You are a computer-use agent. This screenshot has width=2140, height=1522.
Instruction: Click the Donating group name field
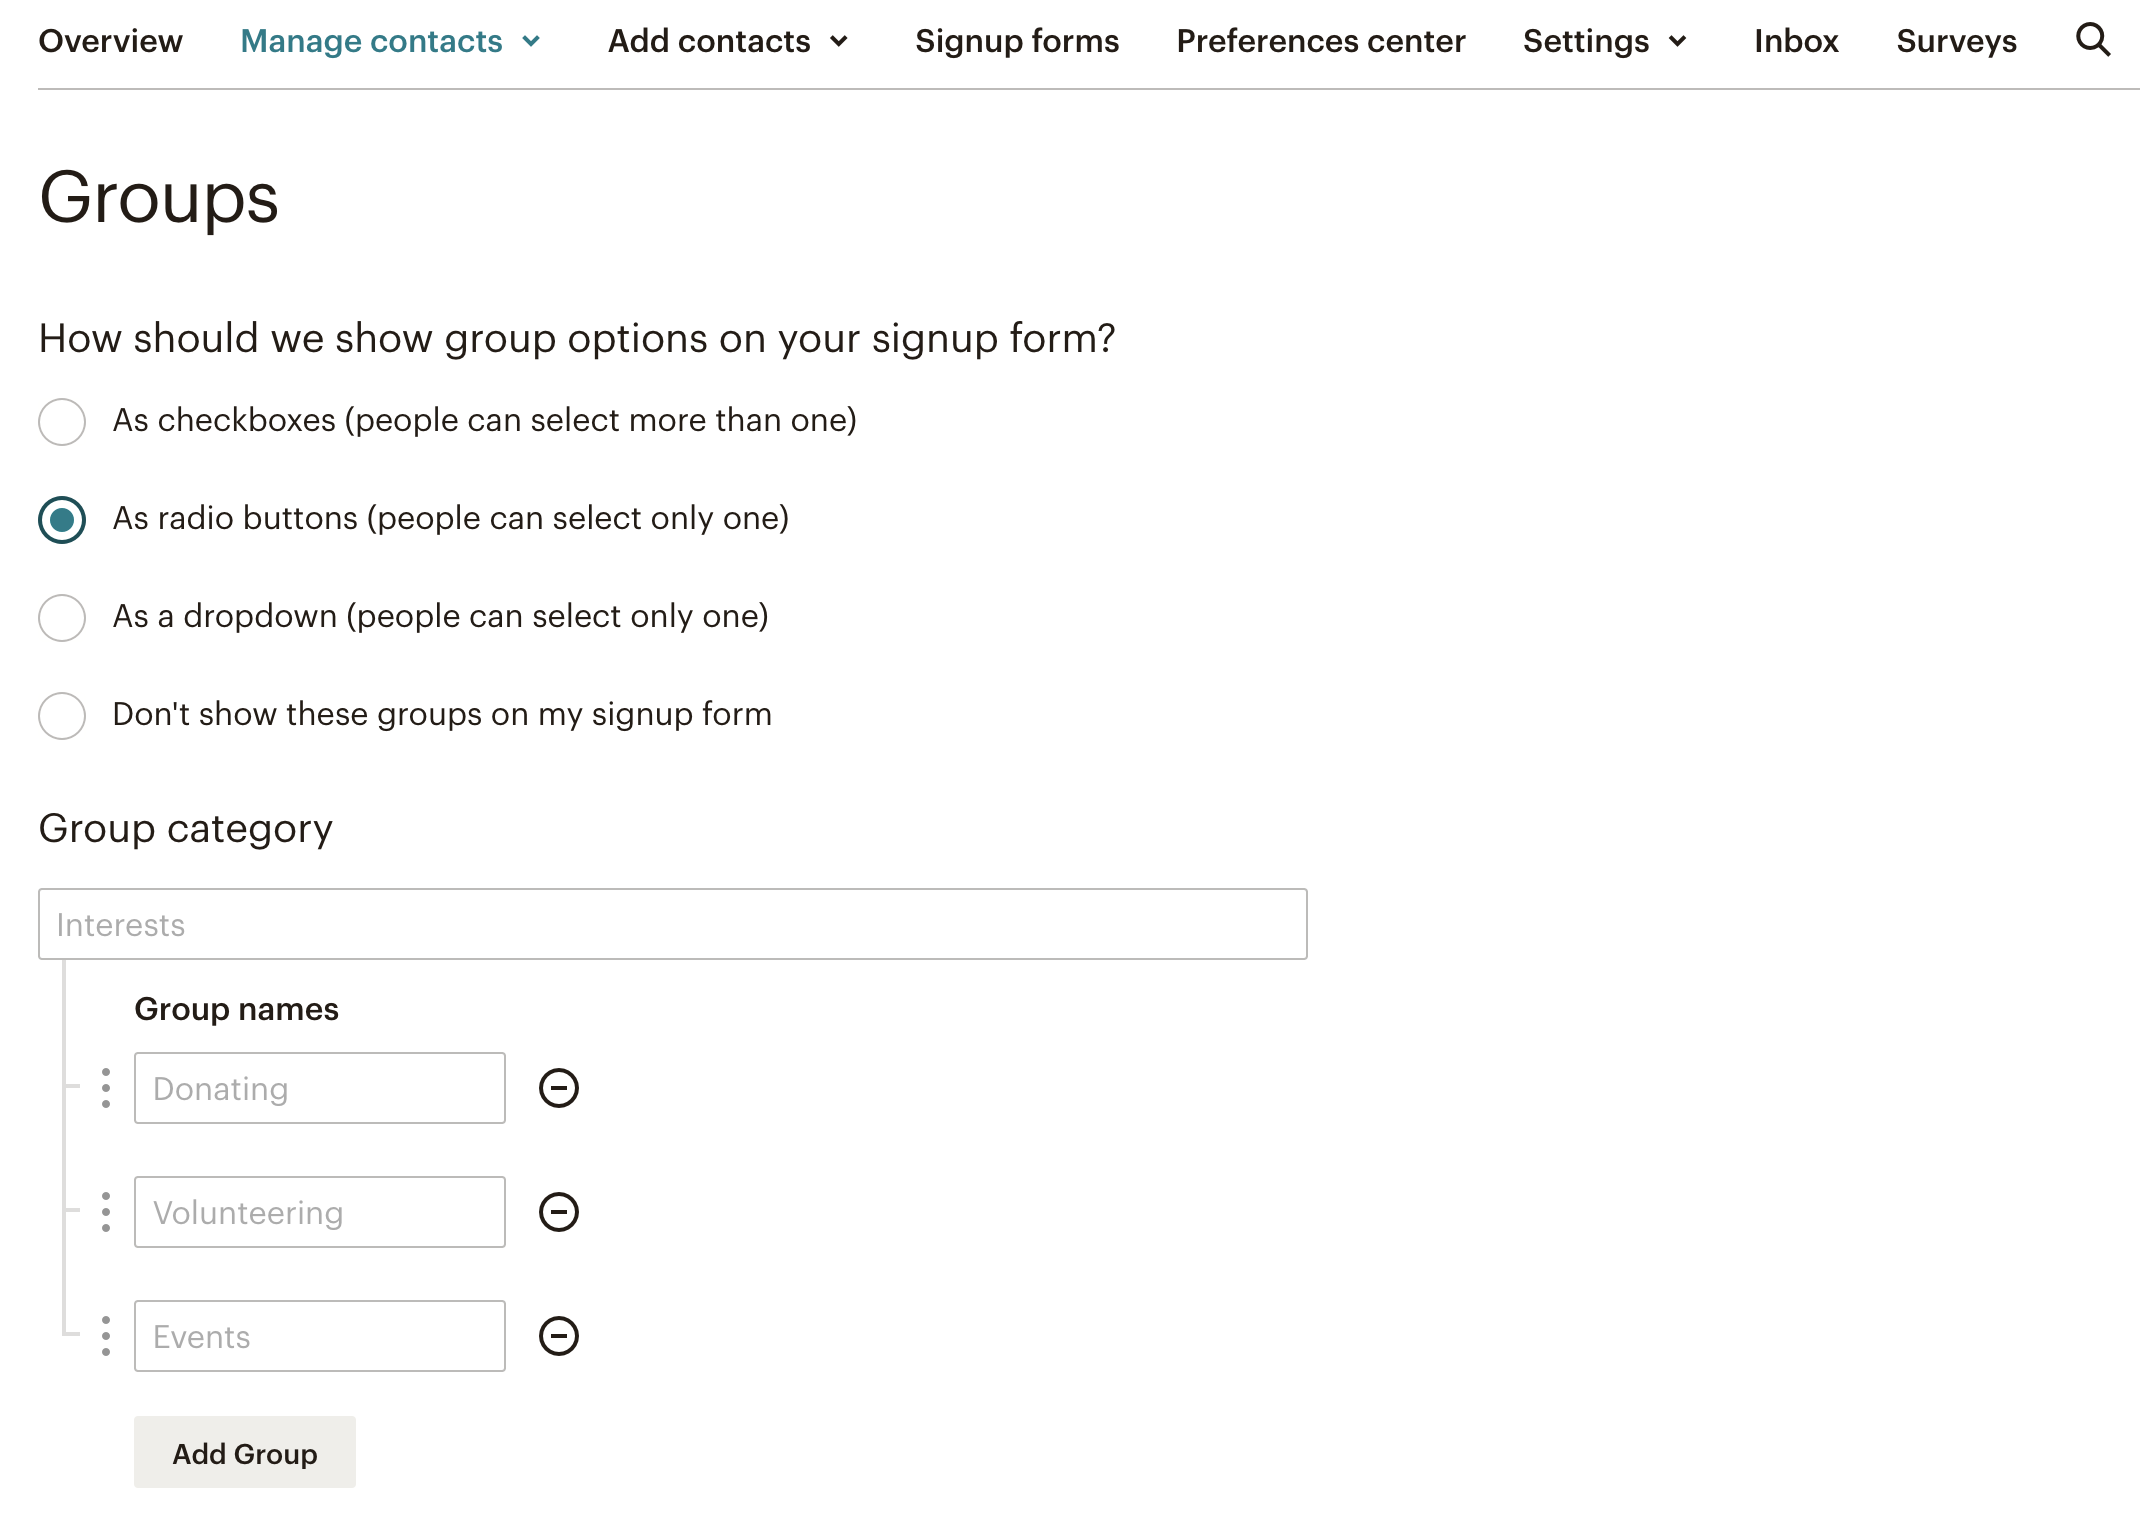click(319, 1088)
